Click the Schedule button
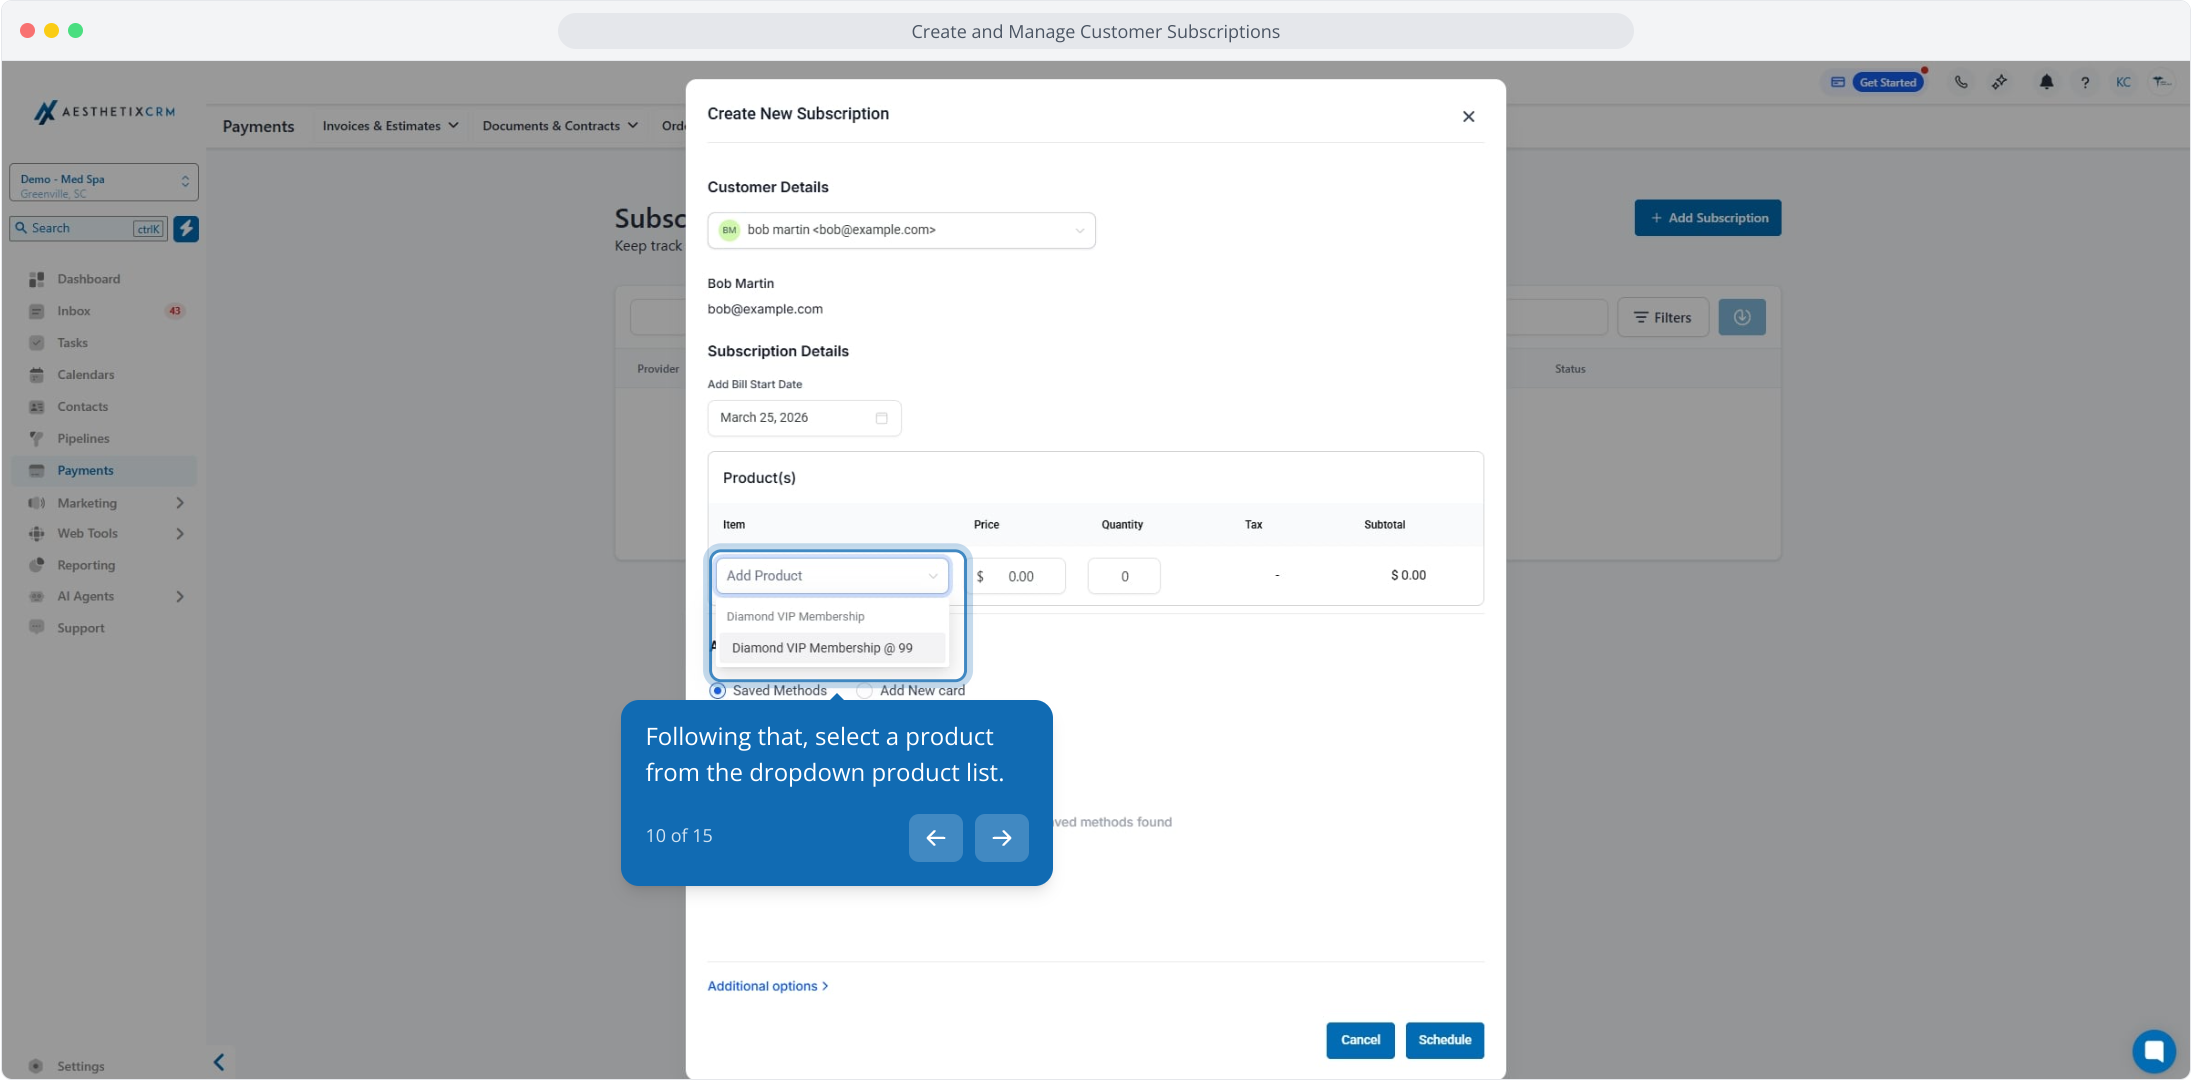Image resolution: width=2192 pixels, height=1080 pixels. pyautogui.click(x=1444, y=1040)
